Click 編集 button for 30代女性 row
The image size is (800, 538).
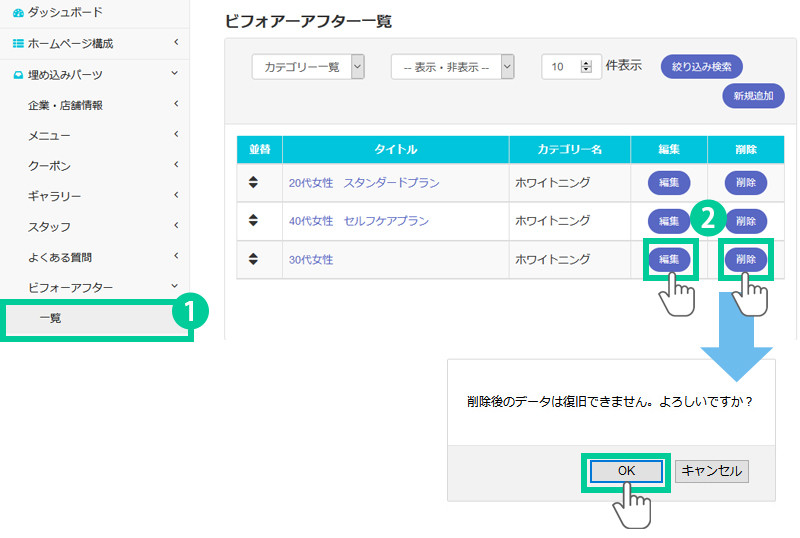669,259
